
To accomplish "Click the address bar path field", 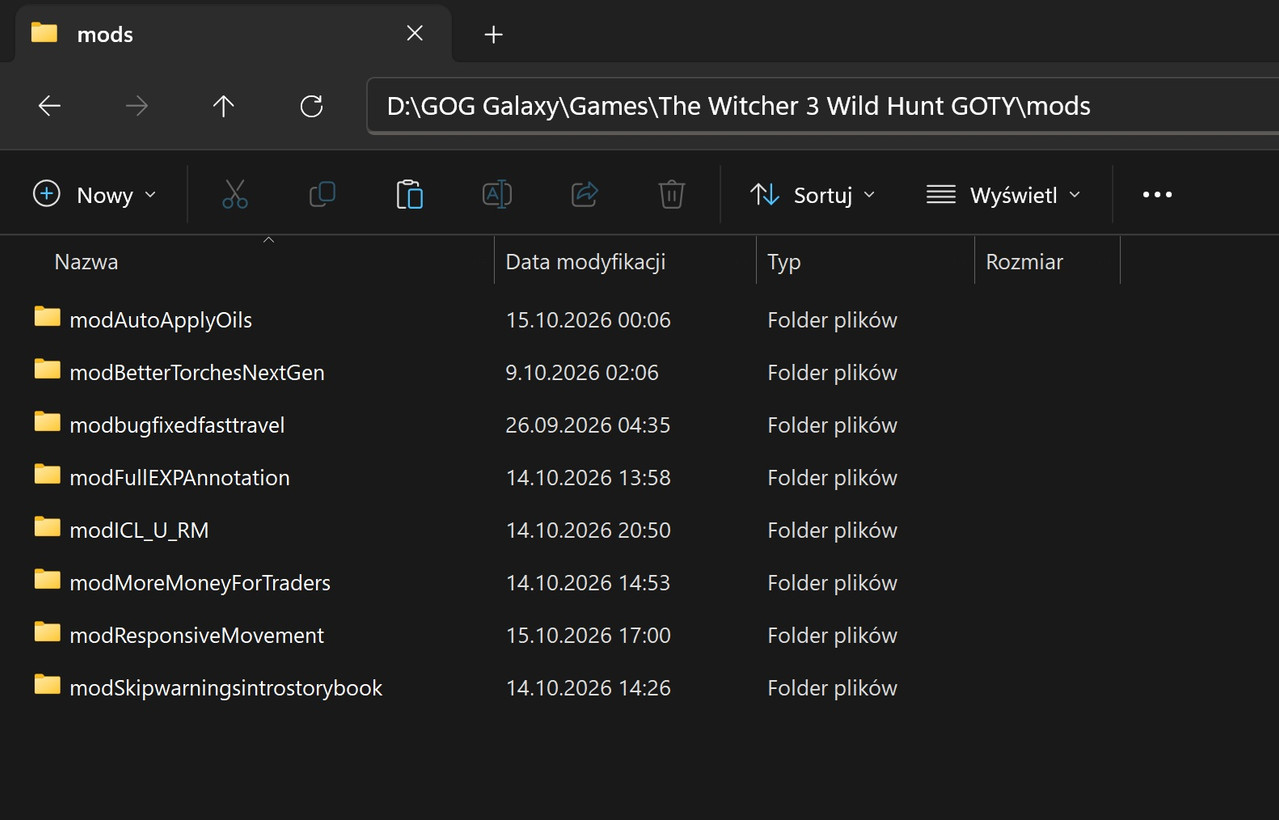I will tap(822, 106).
